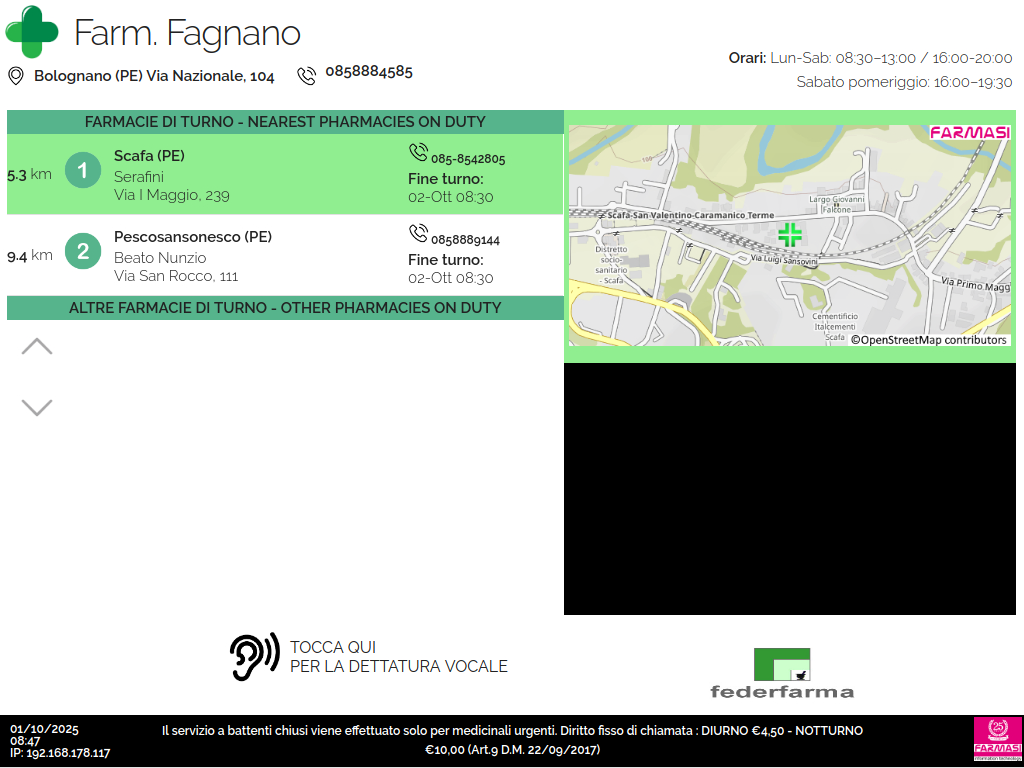Click the Federfarma logo

[x=782, y=673]
